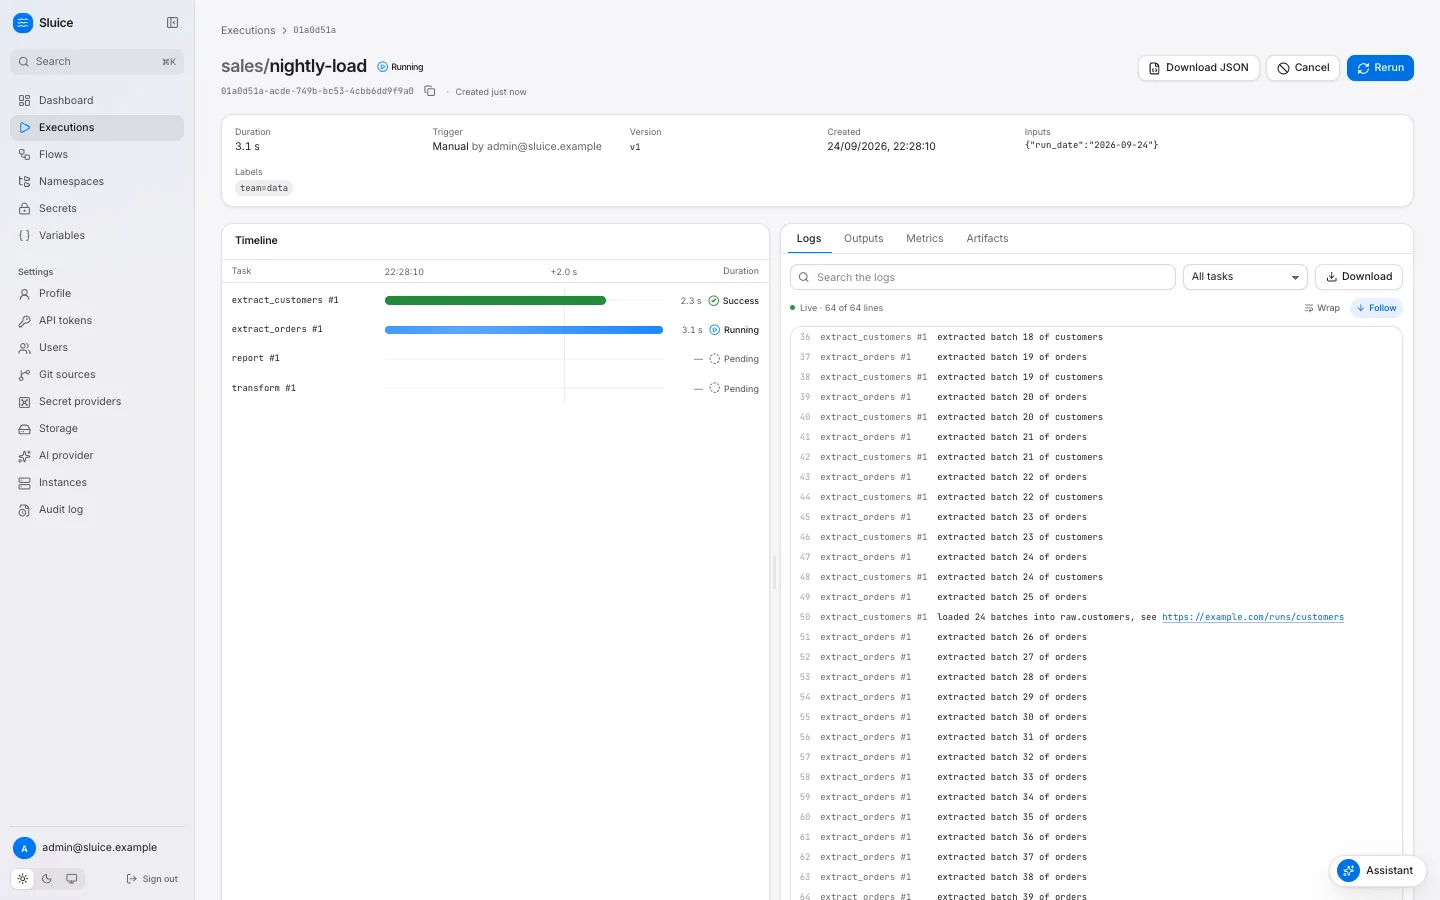Click the extract_orders running bar
Viewport: 1440px width, 900px height.
(x=524, y=330)
